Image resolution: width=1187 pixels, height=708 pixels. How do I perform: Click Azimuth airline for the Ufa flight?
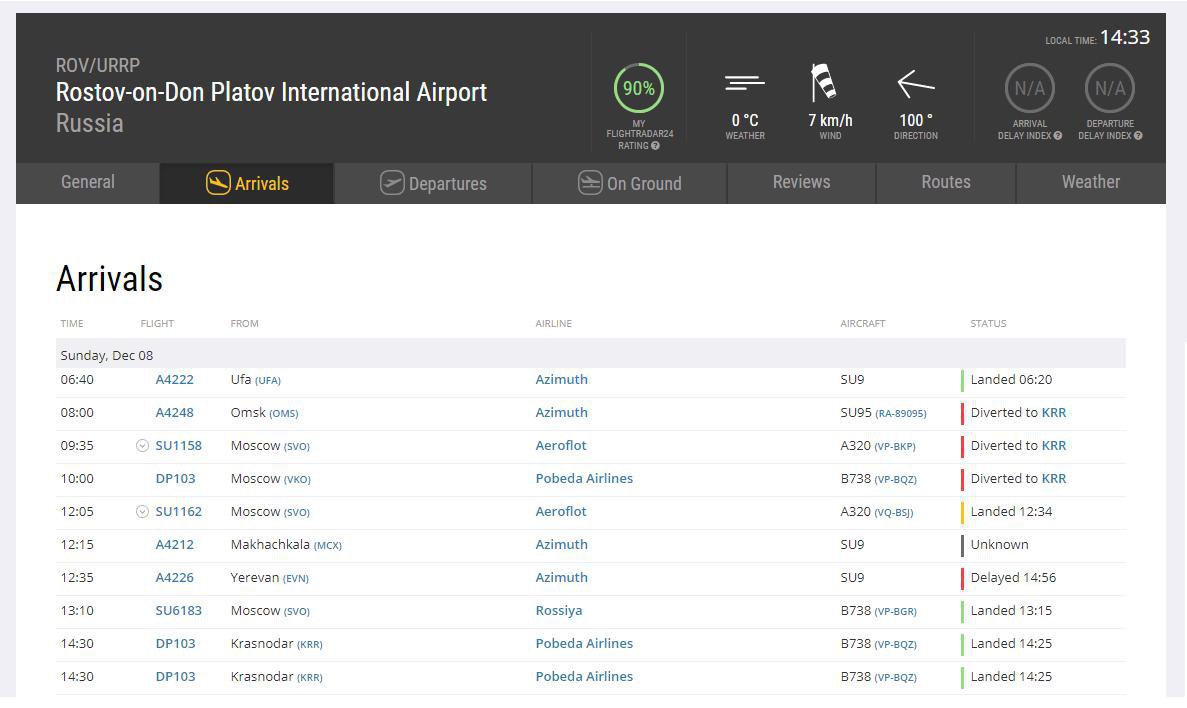point(562,379)
